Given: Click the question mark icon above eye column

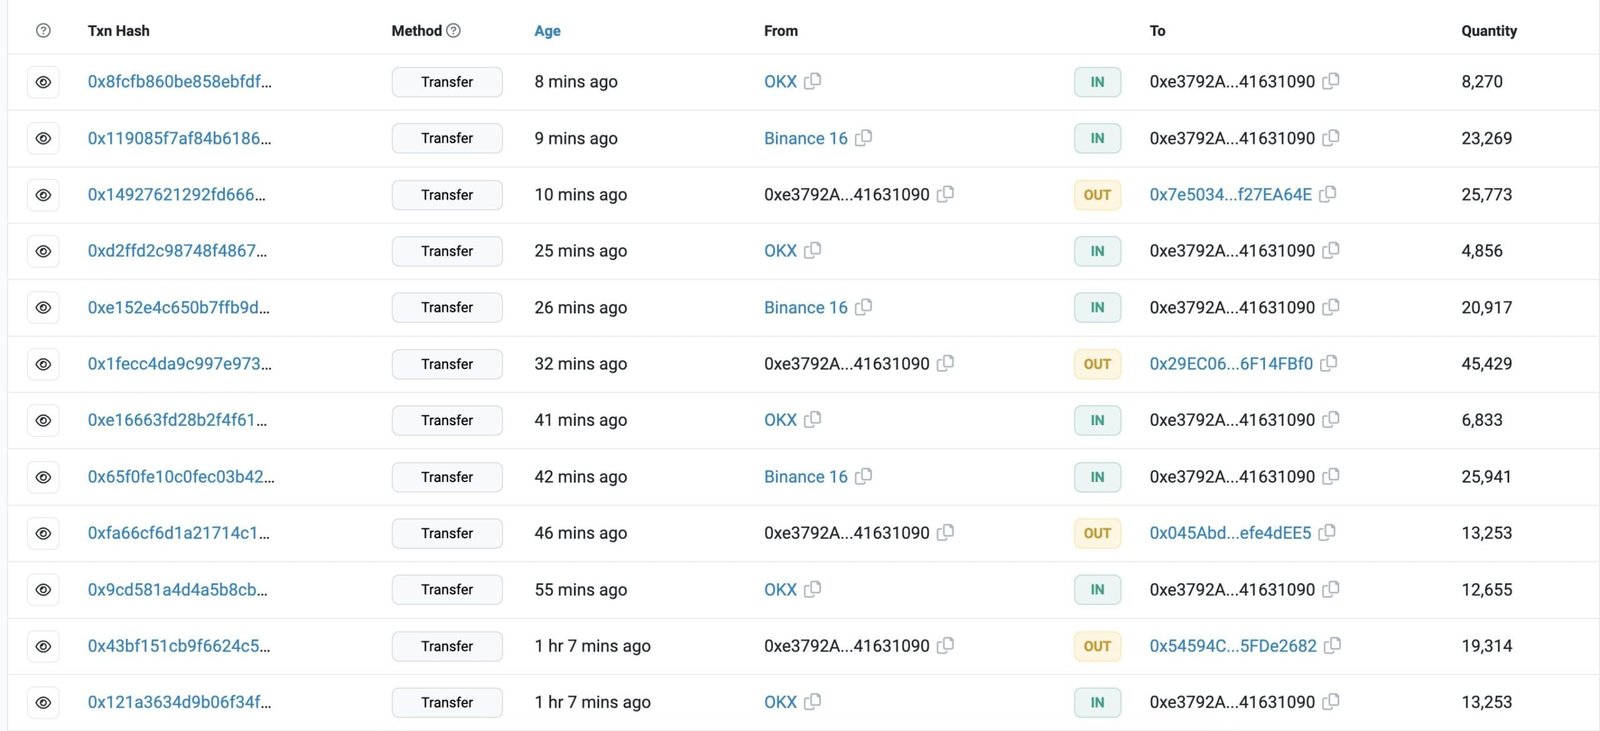Looking at the screenshot, I should click(43, 31).
